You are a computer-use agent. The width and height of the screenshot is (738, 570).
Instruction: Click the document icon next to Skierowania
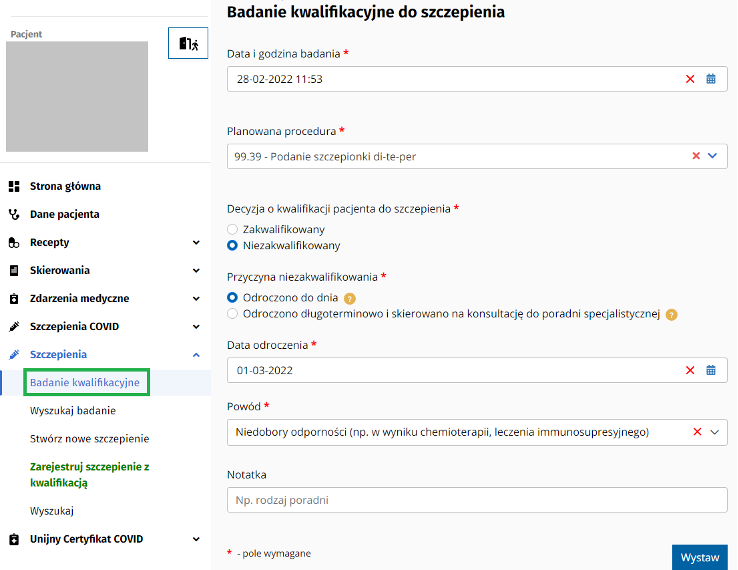tap(14, 271)
